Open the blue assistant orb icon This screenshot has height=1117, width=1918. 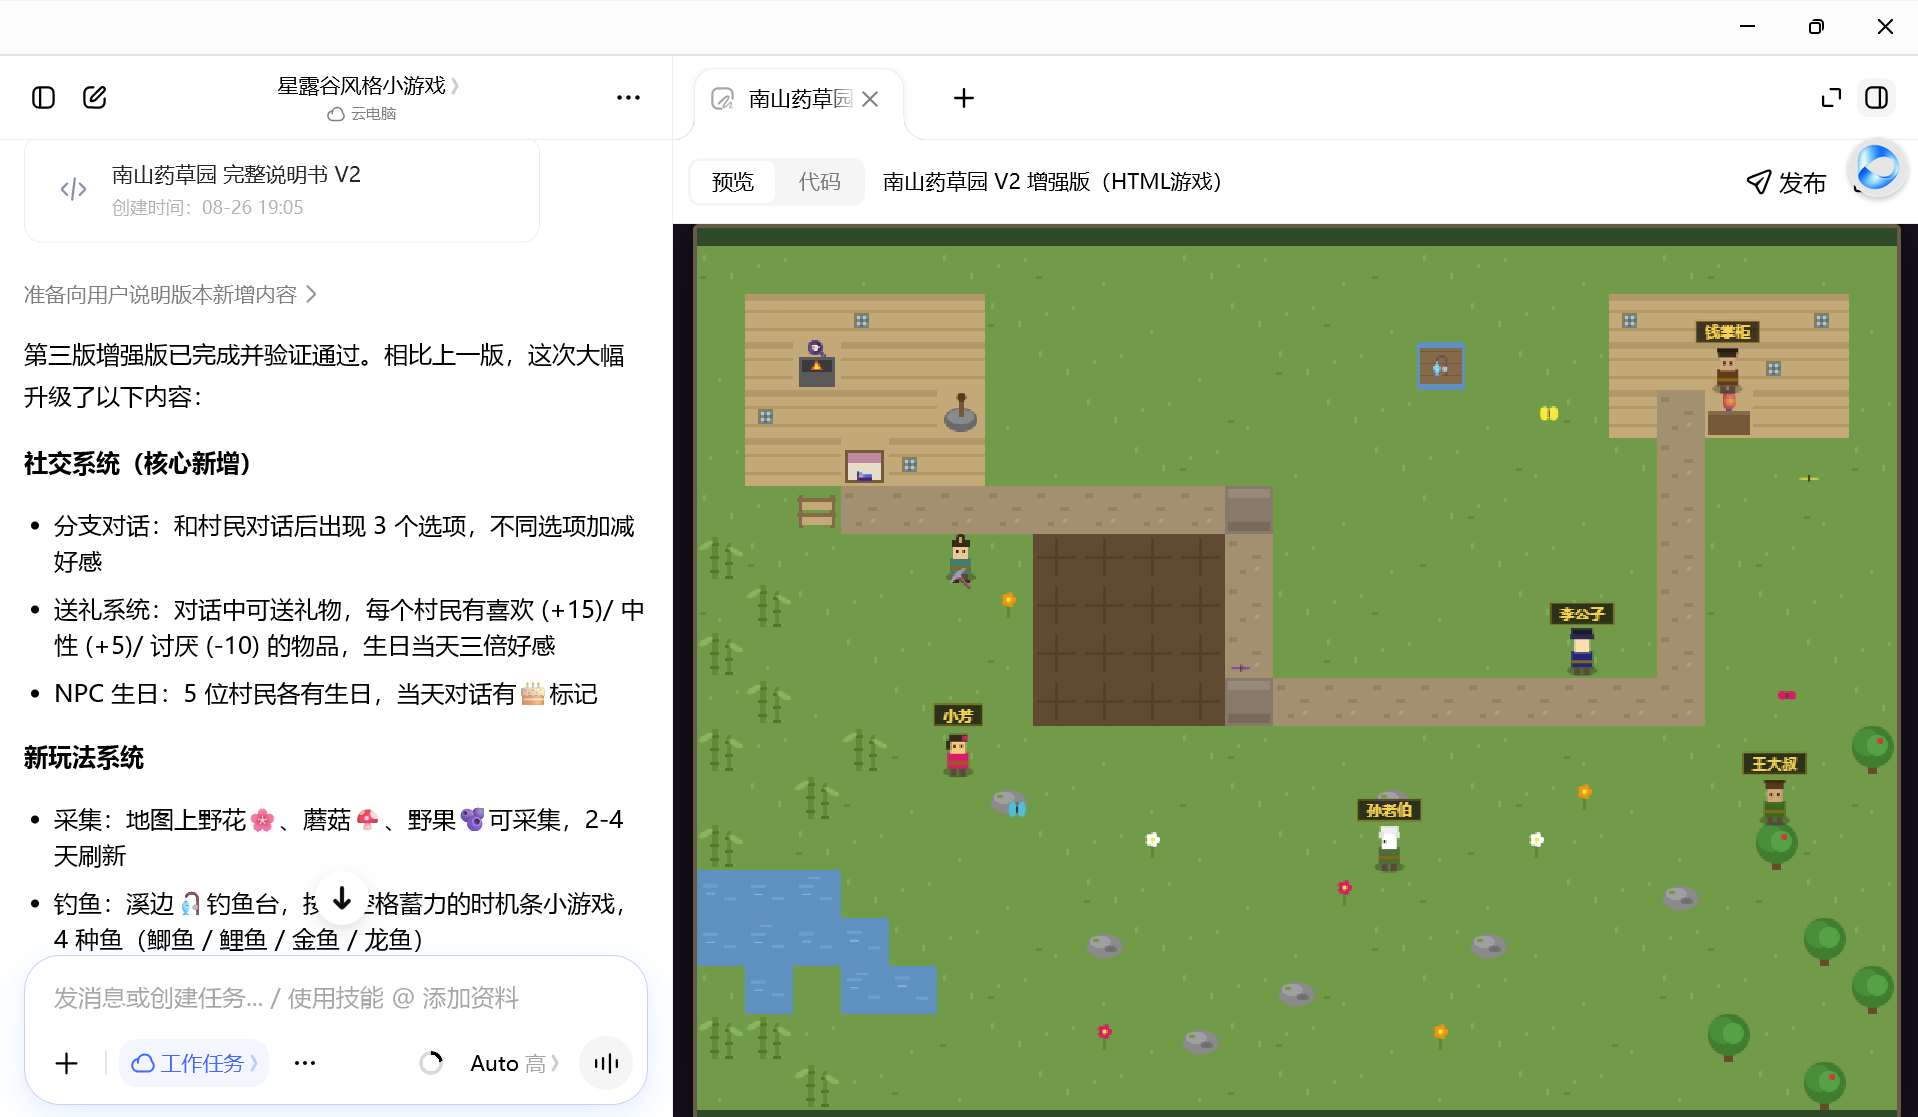point(1877,168)
